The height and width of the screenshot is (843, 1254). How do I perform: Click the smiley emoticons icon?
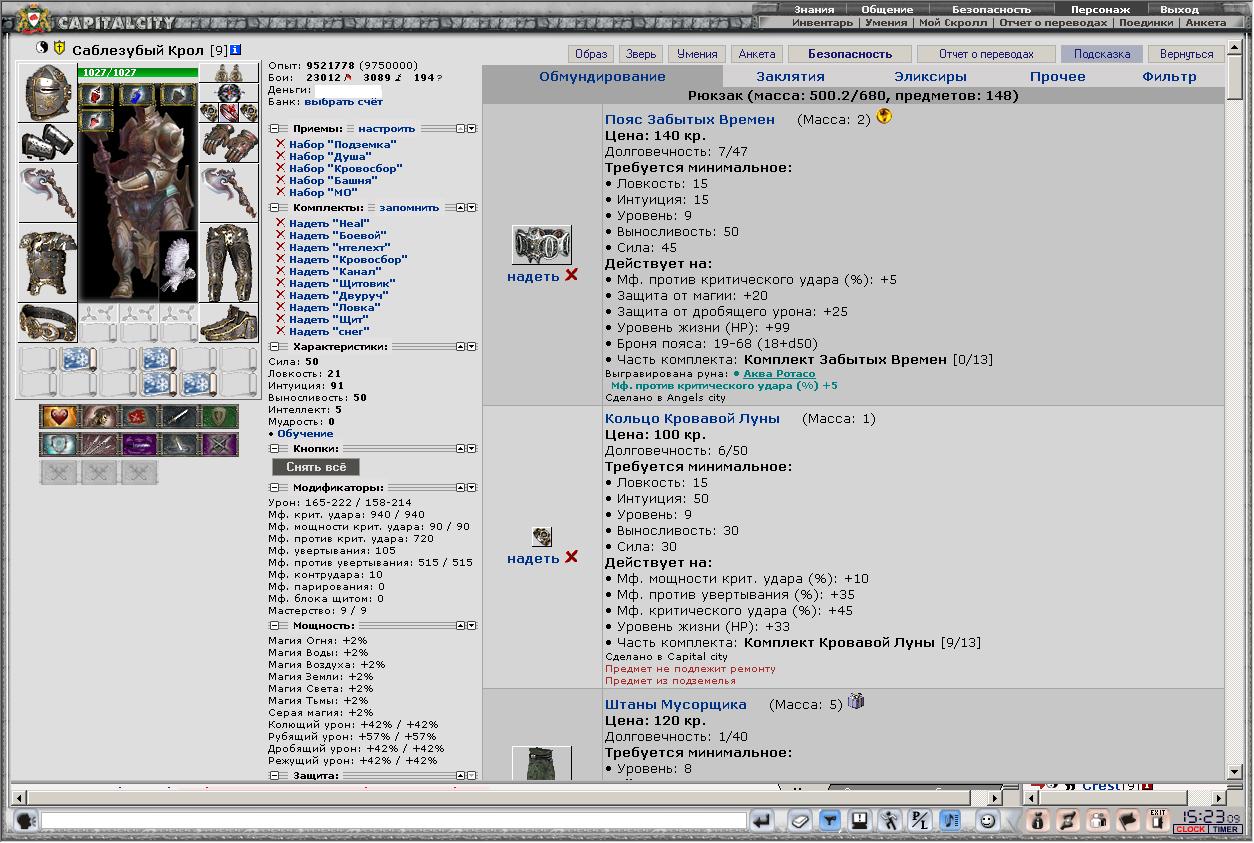(987, 820)
